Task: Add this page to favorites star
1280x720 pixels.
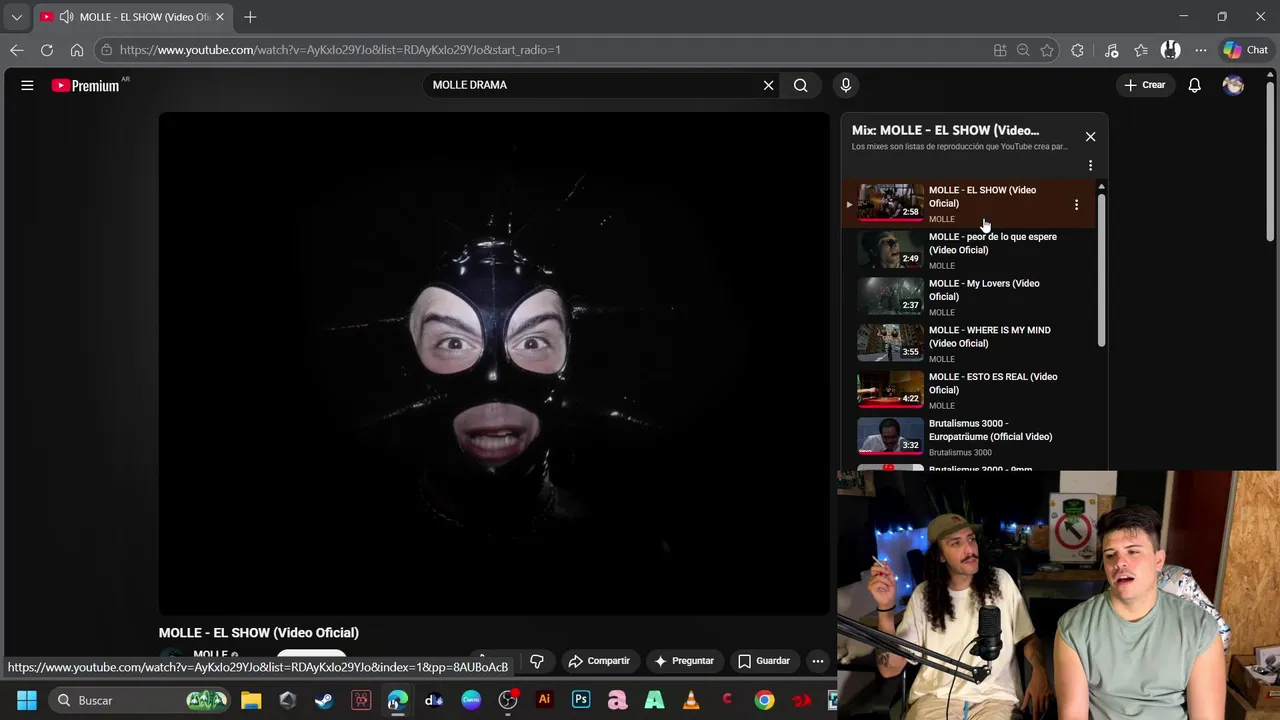Action: pos(1047,50)
